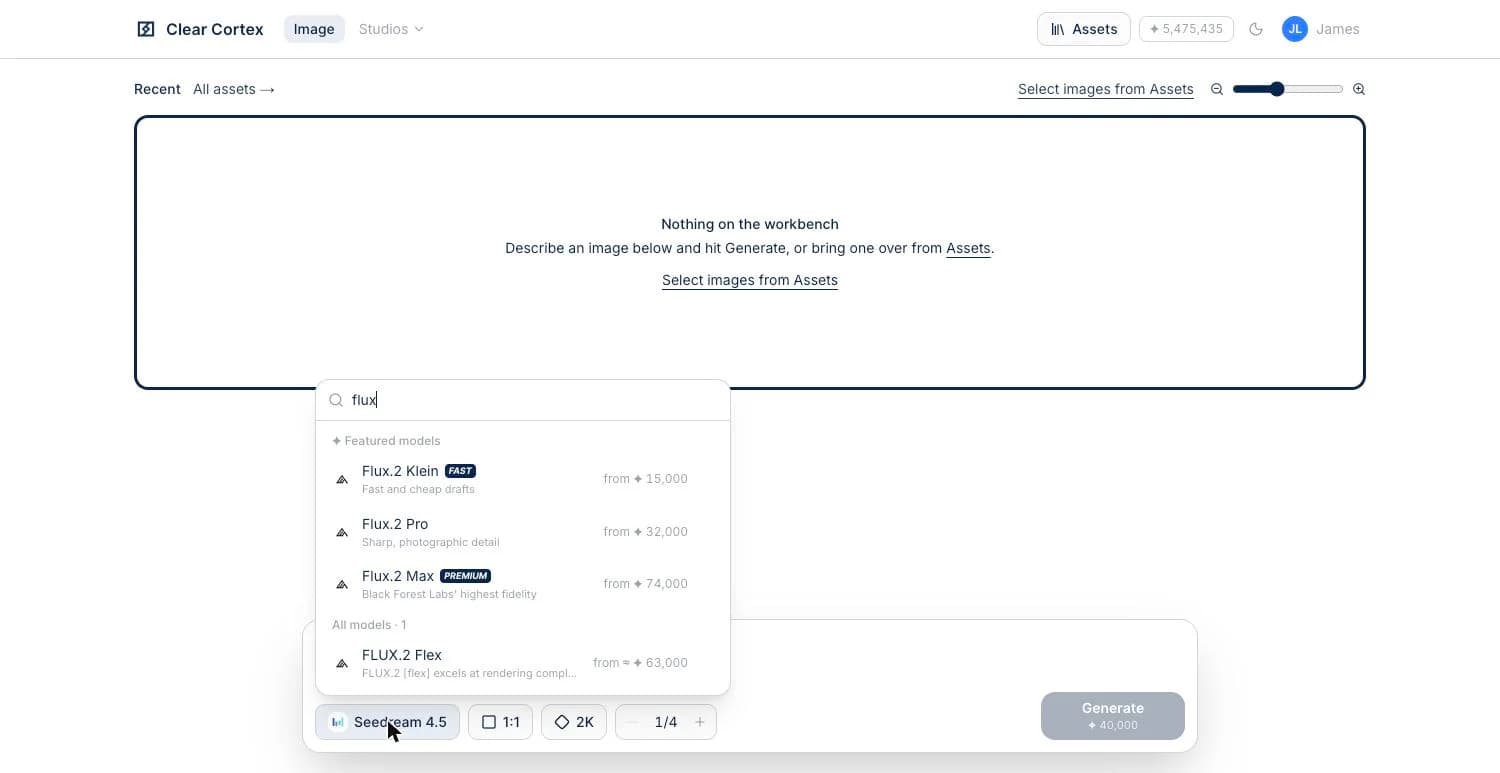Image resolution: width=1500 pixels, height=773 pixels.
Task: Click the FLUX.2 Flex model icon
Action: coord(342,663)
